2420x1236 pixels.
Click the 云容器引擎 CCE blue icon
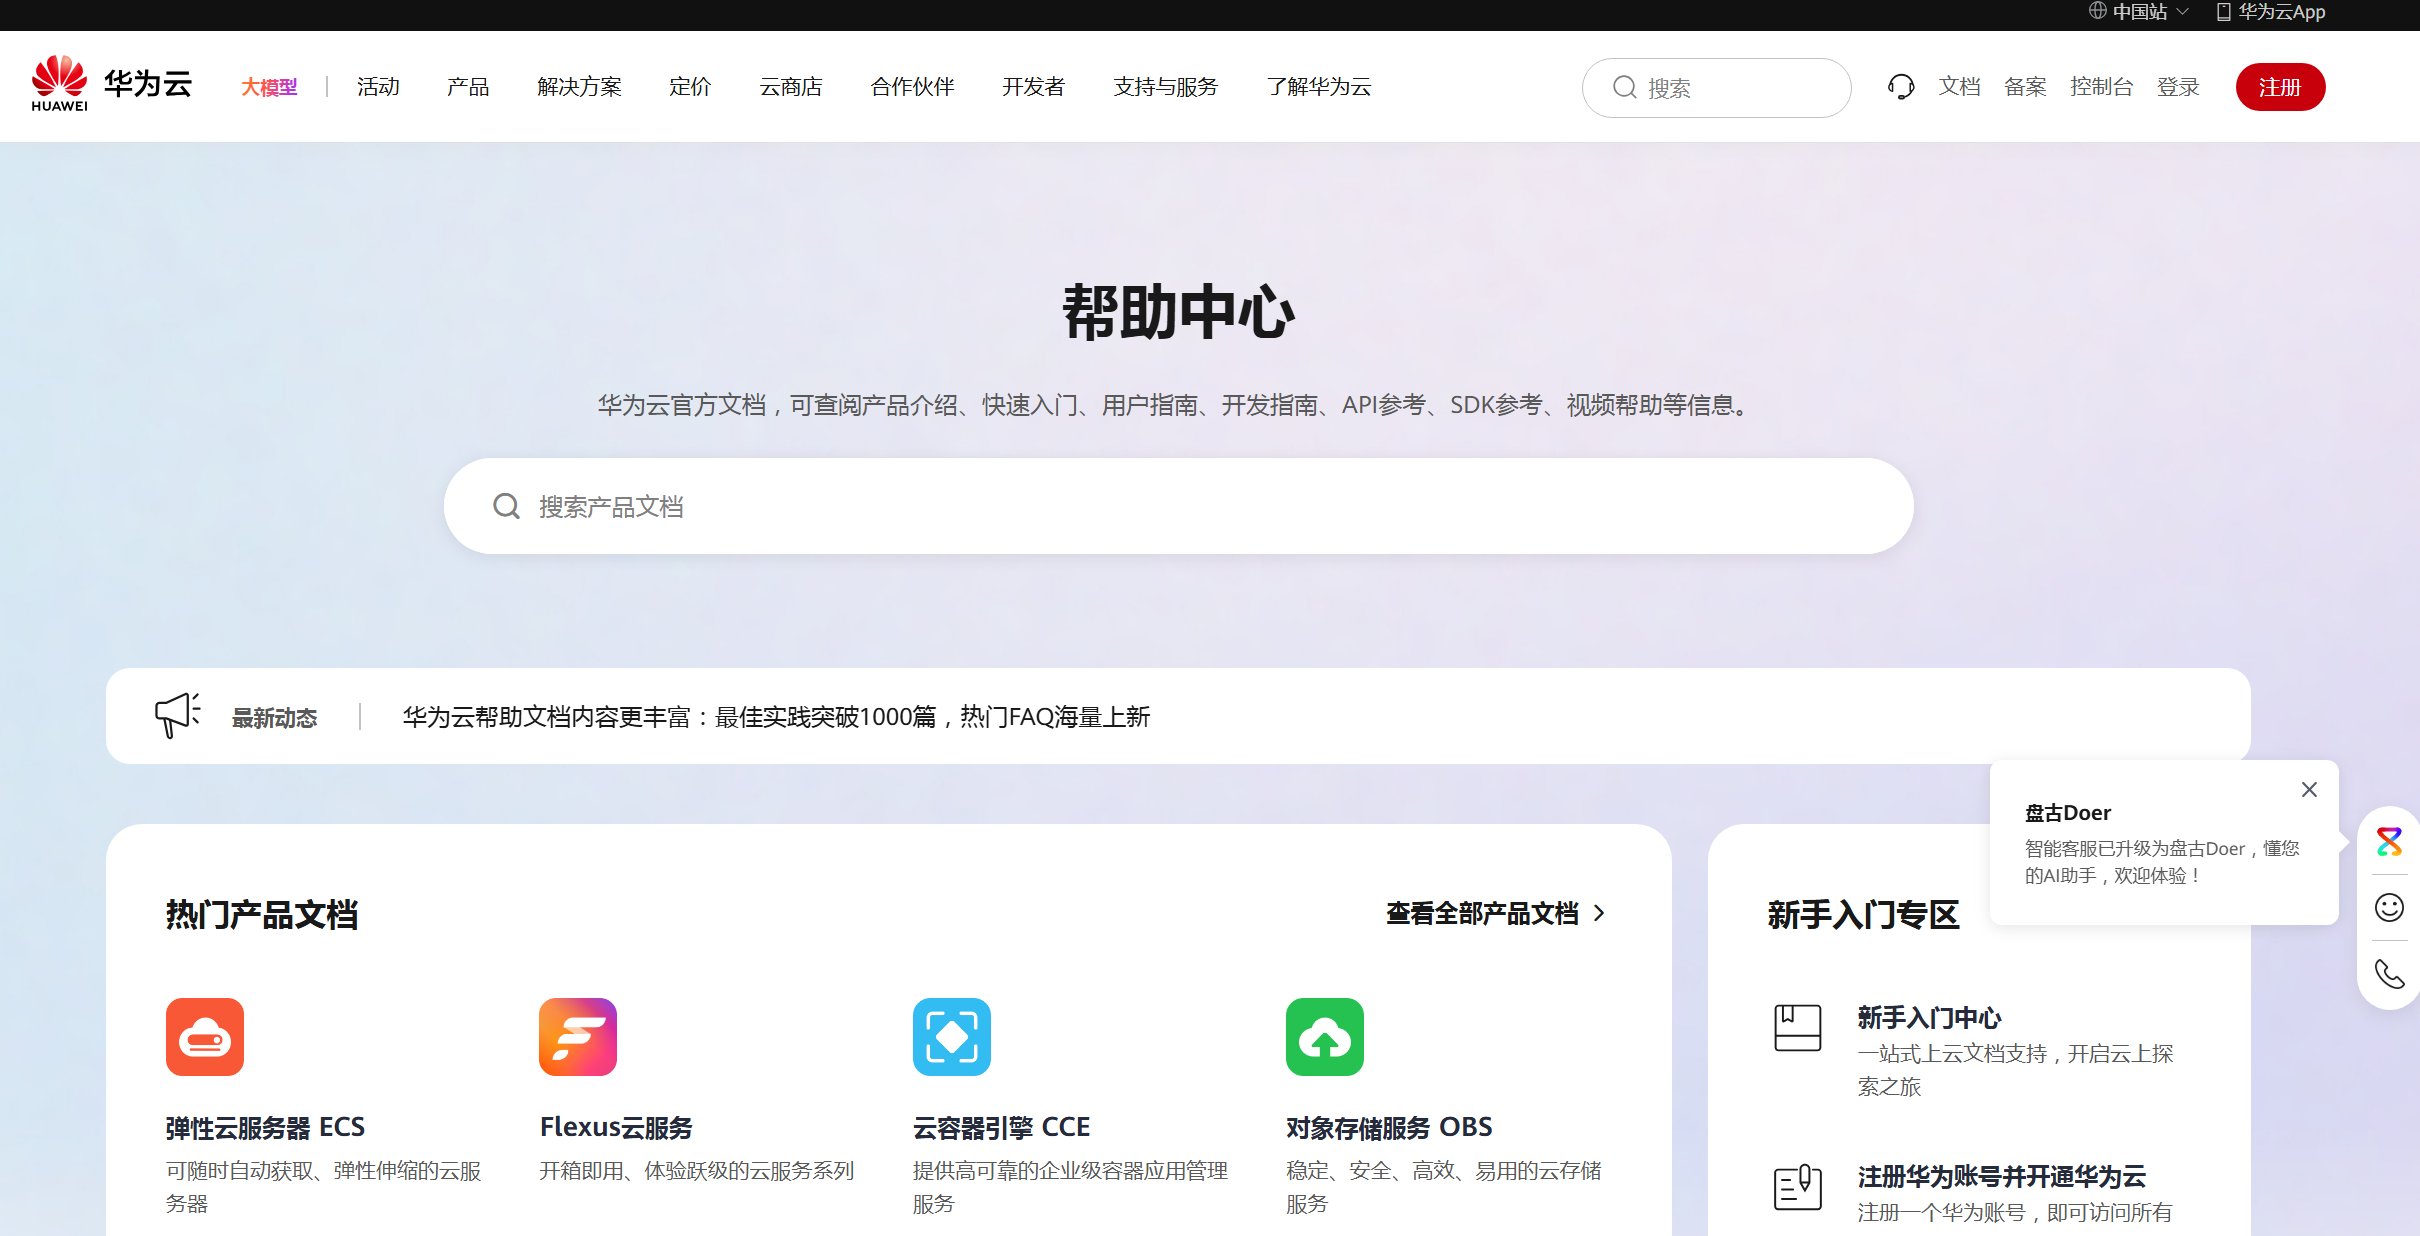pyautogui.click(x=951, y=1037)
